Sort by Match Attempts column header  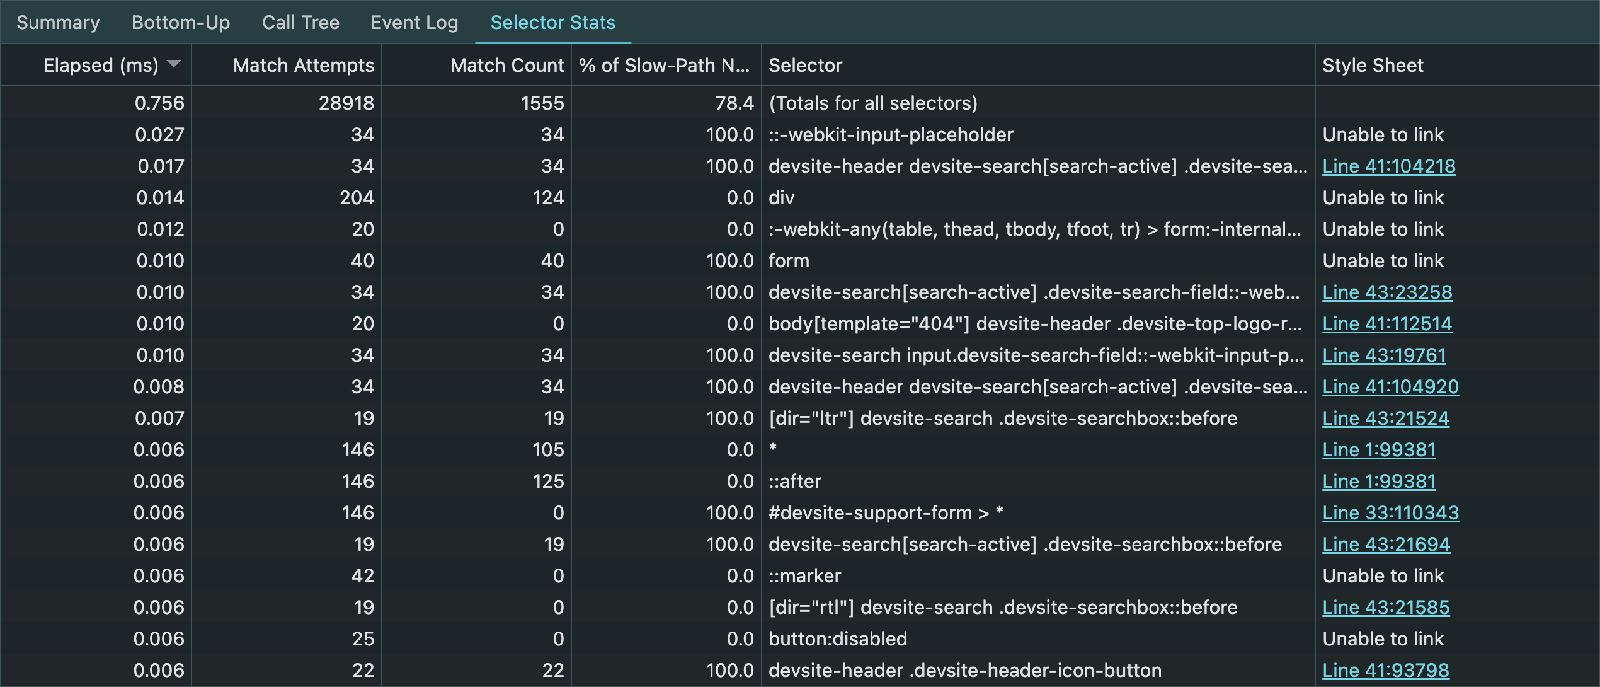tap(303, 65)
